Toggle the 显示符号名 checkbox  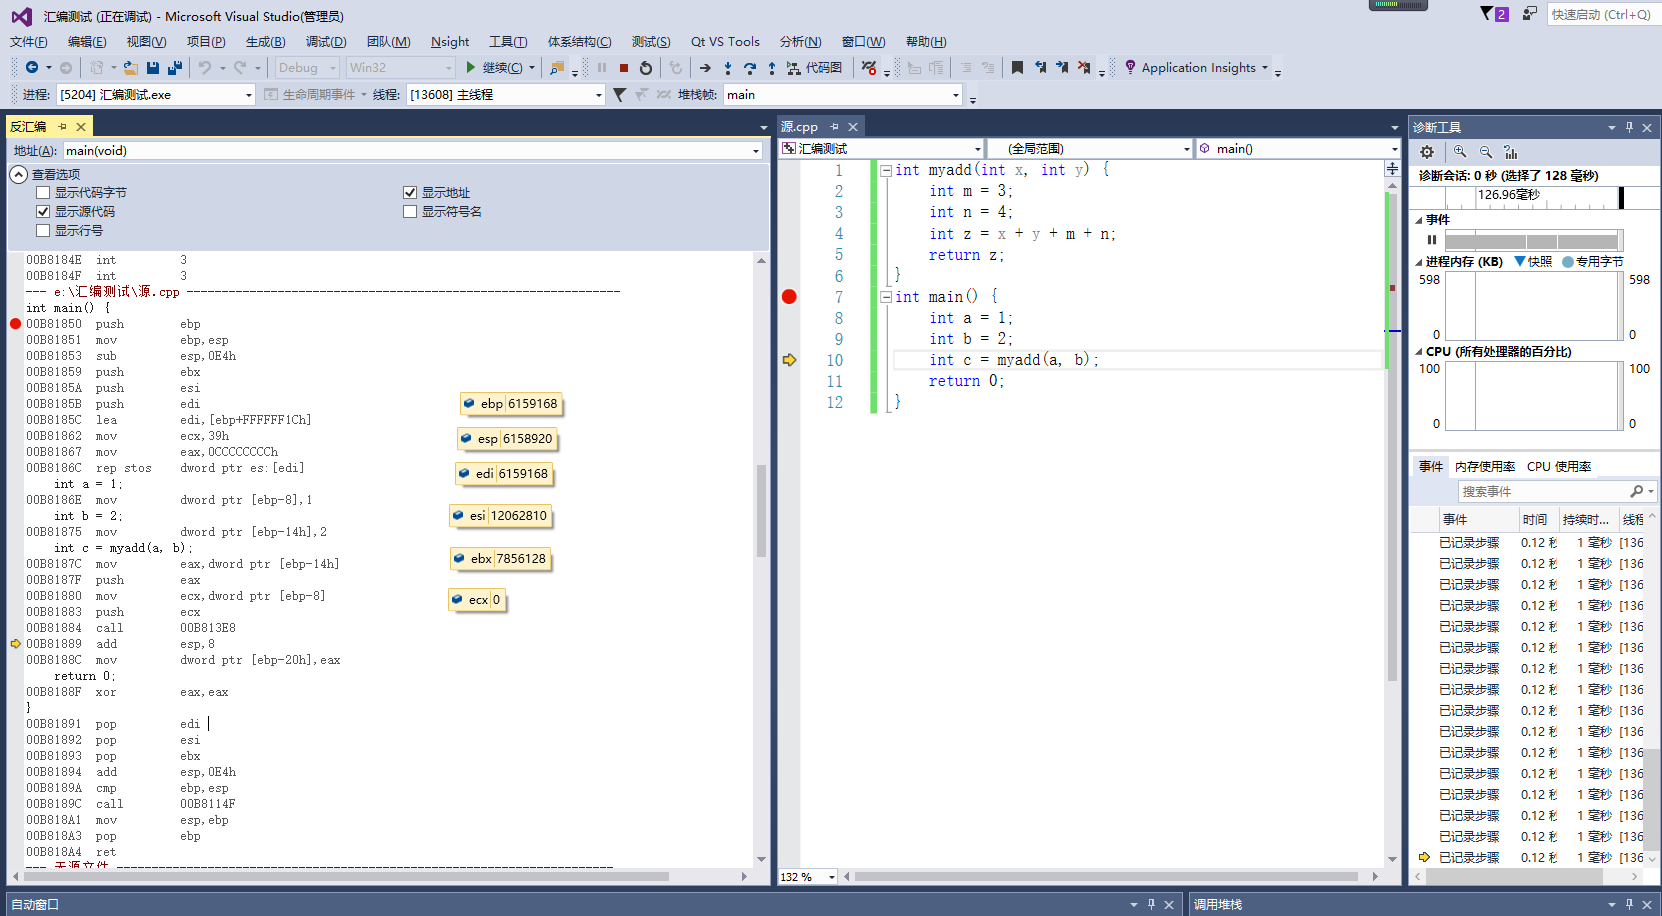point(410,212)
